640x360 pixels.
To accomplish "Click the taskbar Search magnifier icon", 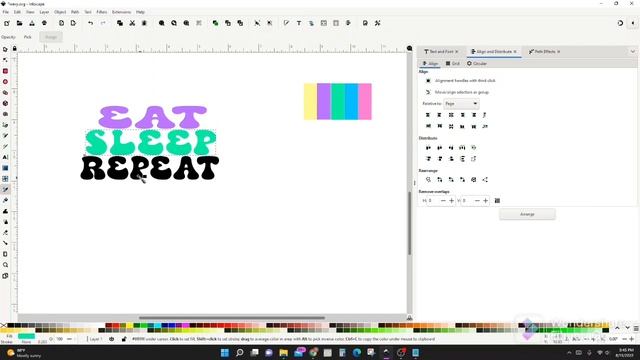I will [240, 353].
